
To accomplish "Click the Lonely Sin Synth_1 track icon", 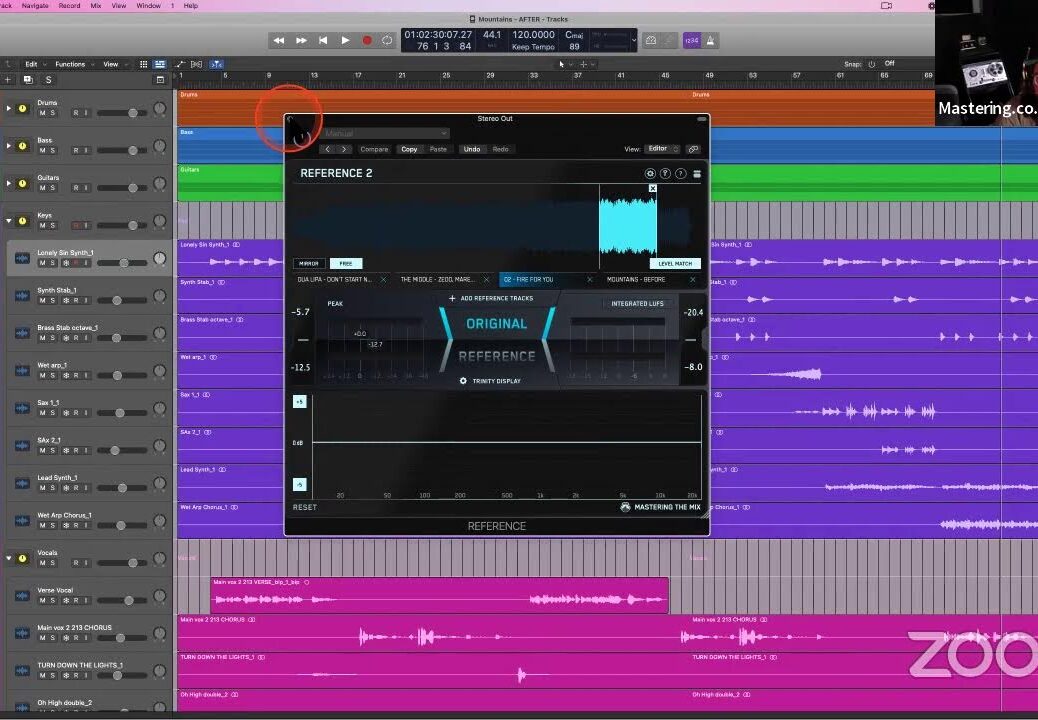I will click(x=22, y=258).
